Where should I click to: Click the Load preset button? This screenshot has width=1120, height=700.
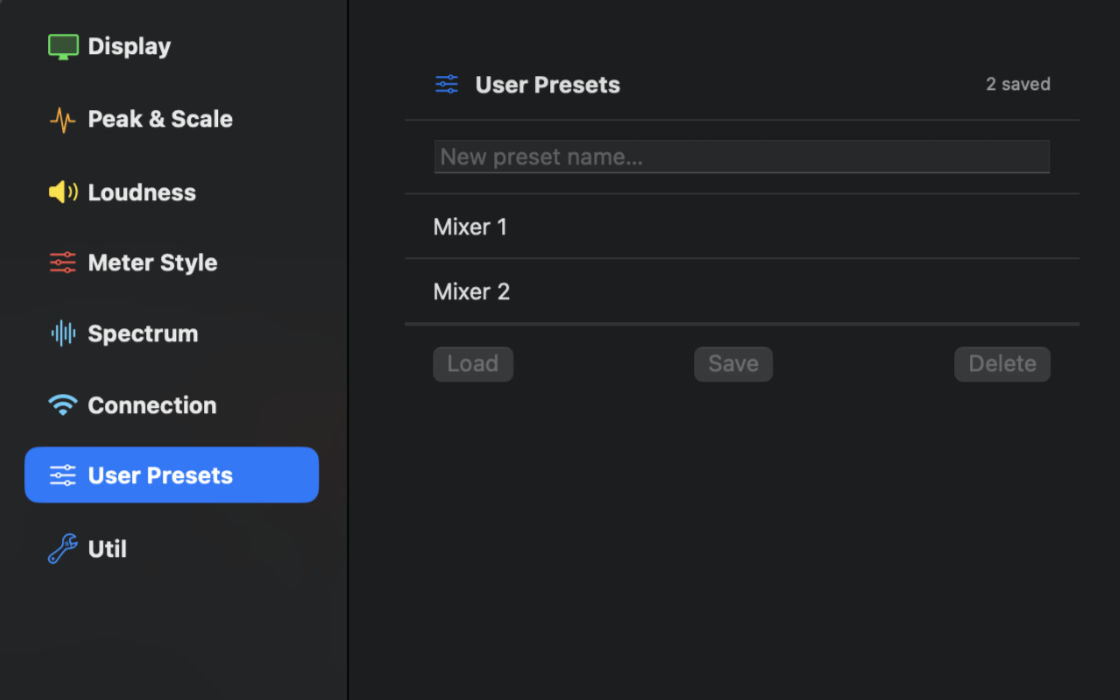pyautogui.click(x=472, y=363)
